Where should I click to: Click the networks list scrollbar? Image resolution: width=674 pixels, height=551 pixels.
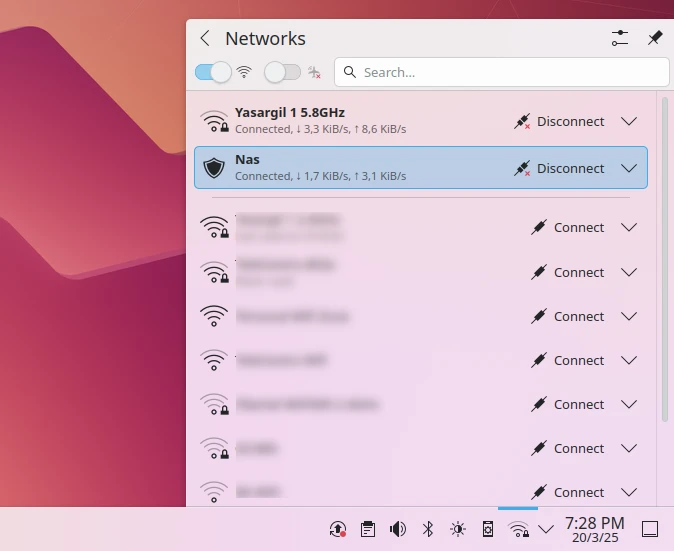[664, 250]
